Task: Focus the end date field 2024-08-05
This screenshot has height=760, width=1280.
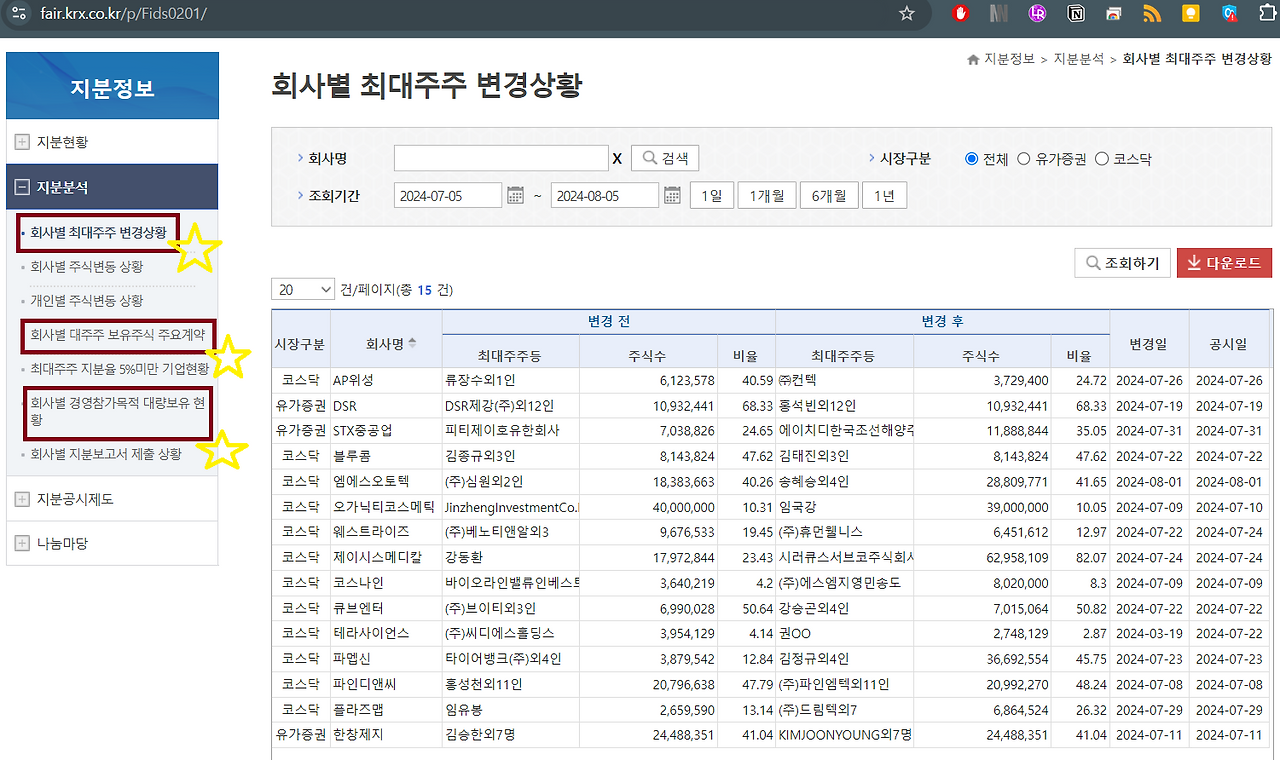Action: 605,195
